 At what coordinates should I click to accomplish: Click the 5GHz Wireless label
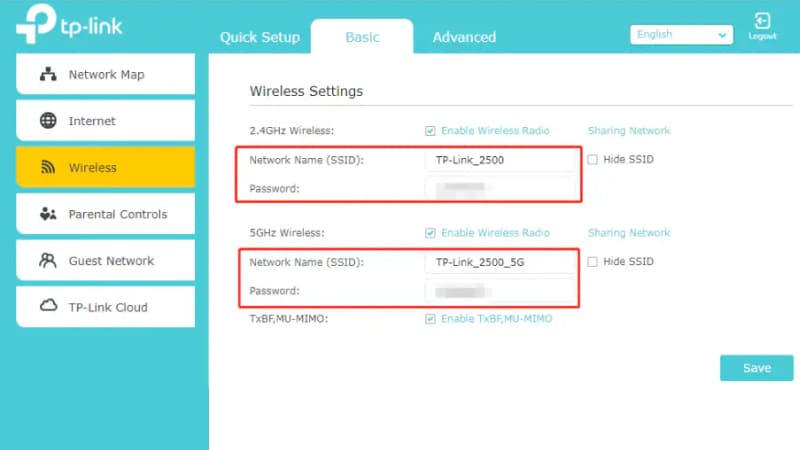[x=287, y=233]
